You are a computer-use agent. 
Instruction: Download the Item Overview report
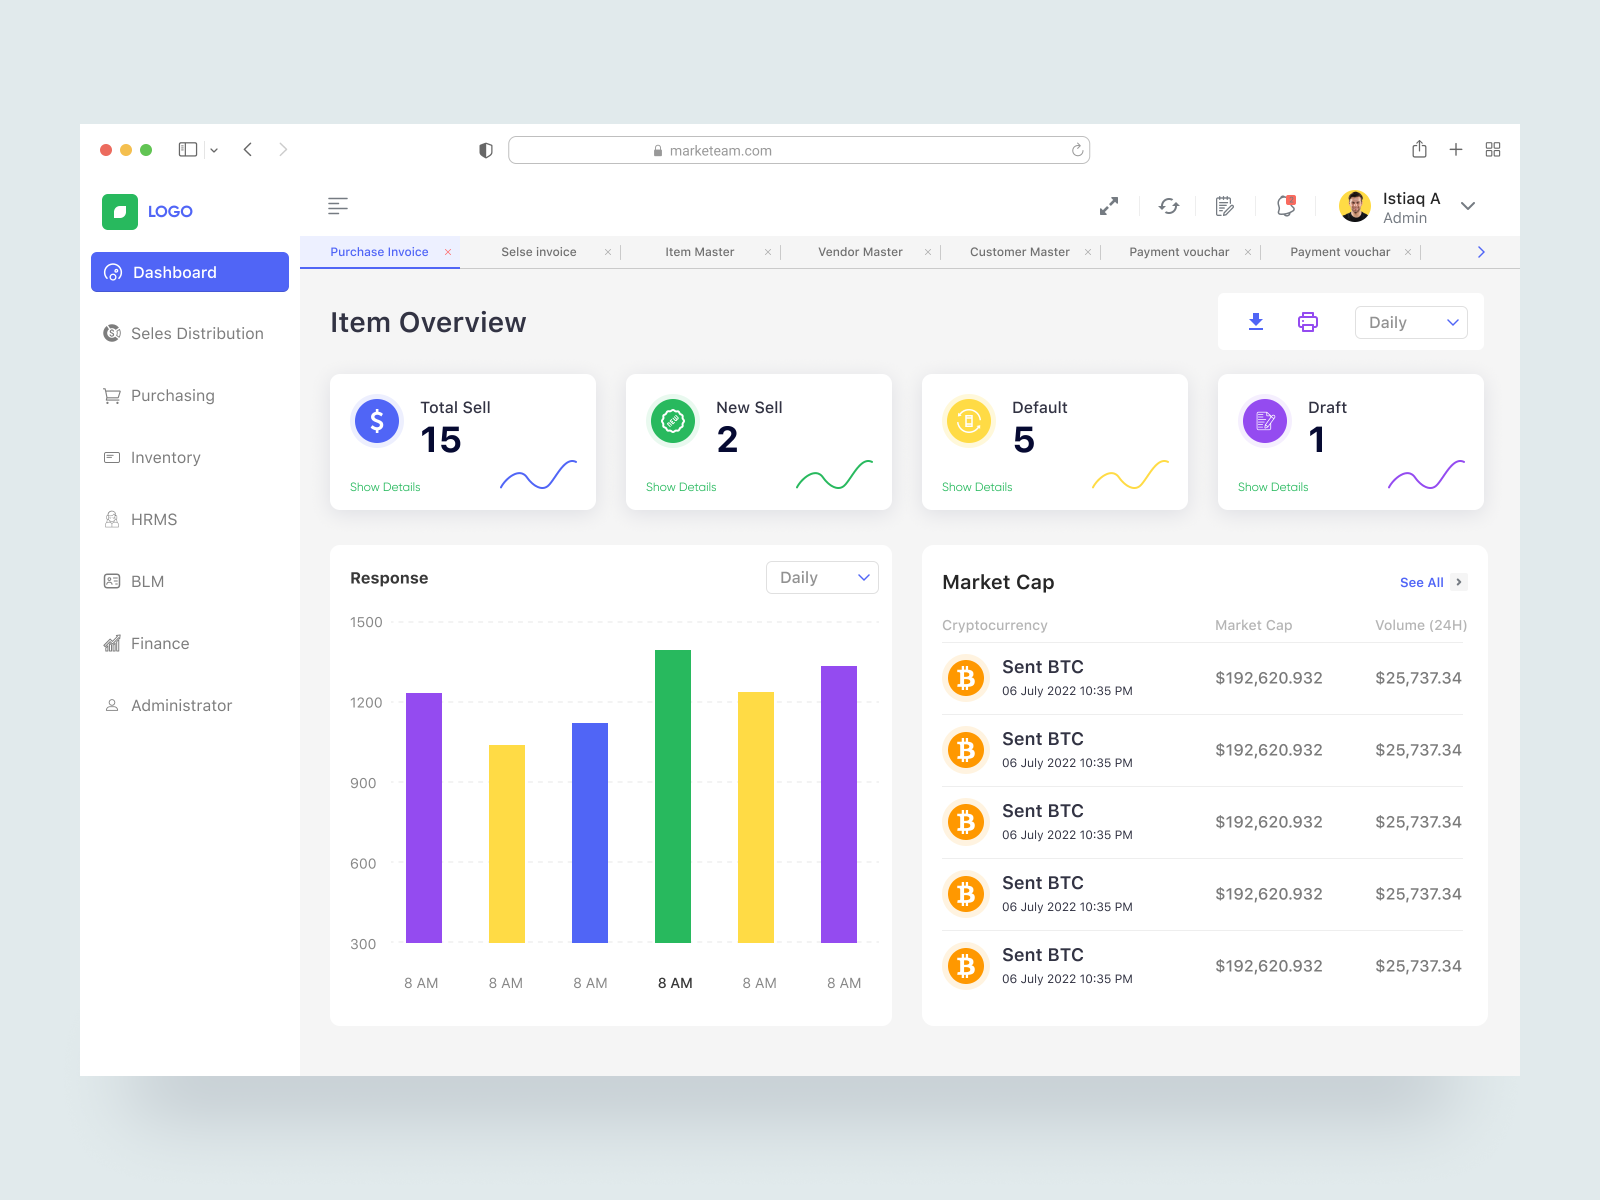(x=1256, y=321)
